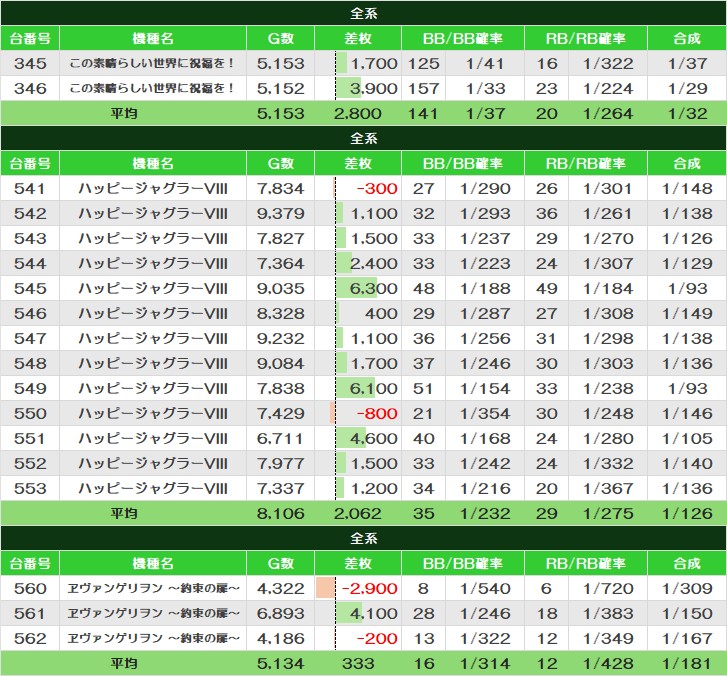Click 1/540 BB rate in row 560
Viewport: 727px width, 676px height.
(x=485, y=588)
